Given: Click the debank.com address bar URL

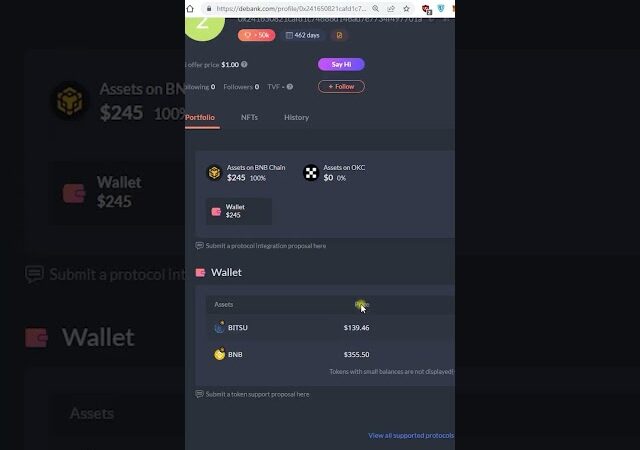Looking at the screenshot, I should tap(291, 9).
